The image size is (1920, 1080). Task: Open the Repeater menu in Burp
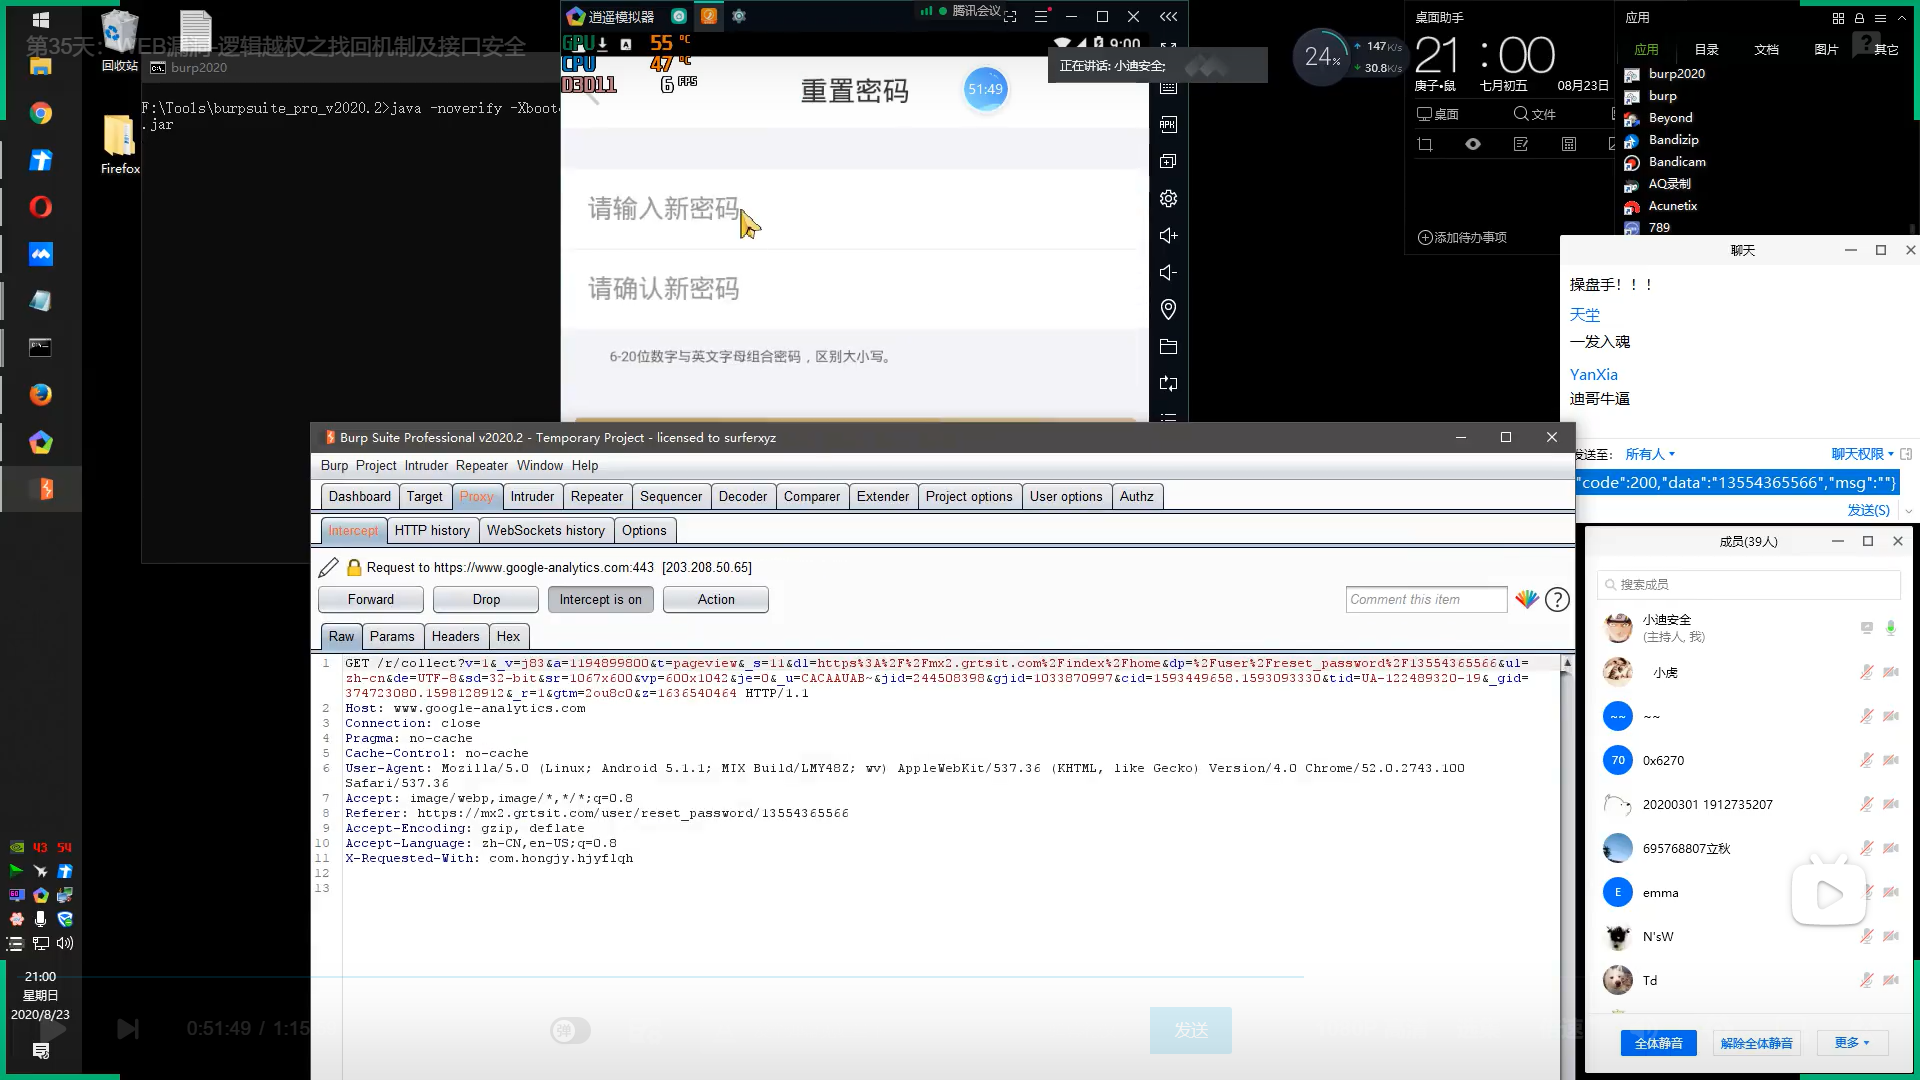pos(482,465)
